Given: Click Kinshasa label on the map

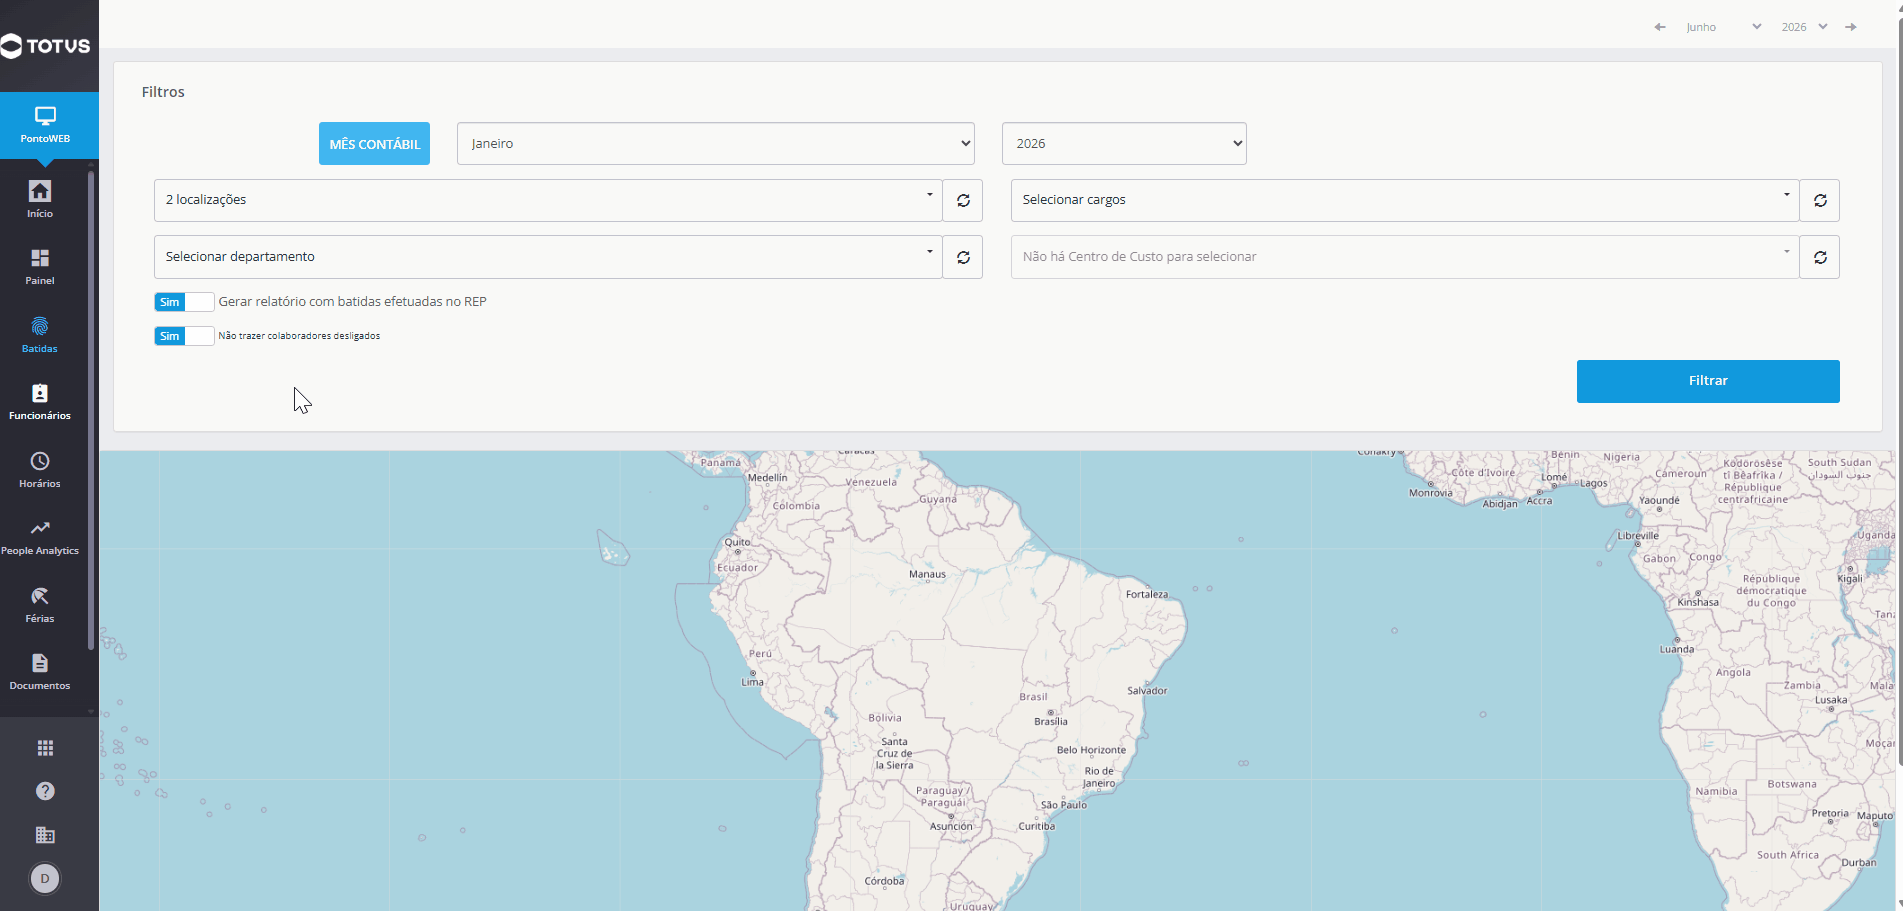Looking at the screenshot, I should (1698, 602).
